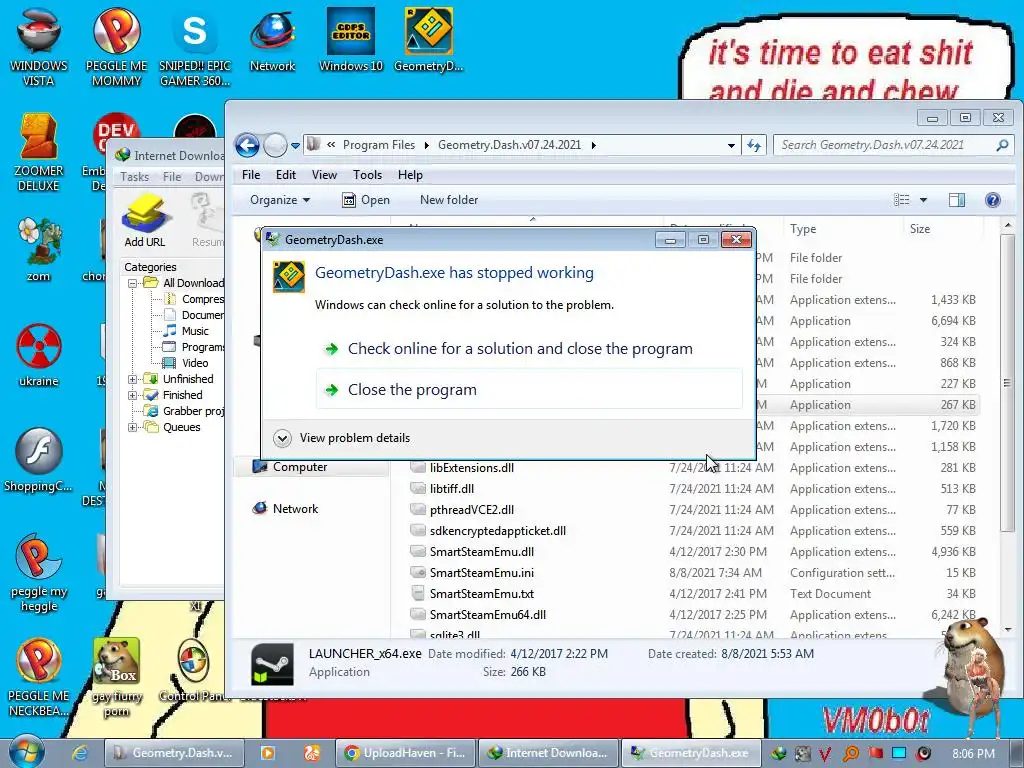The image size is (1024, 768).
Task: Open the recent pages dropdown arrow
Action: coord(295,146)
